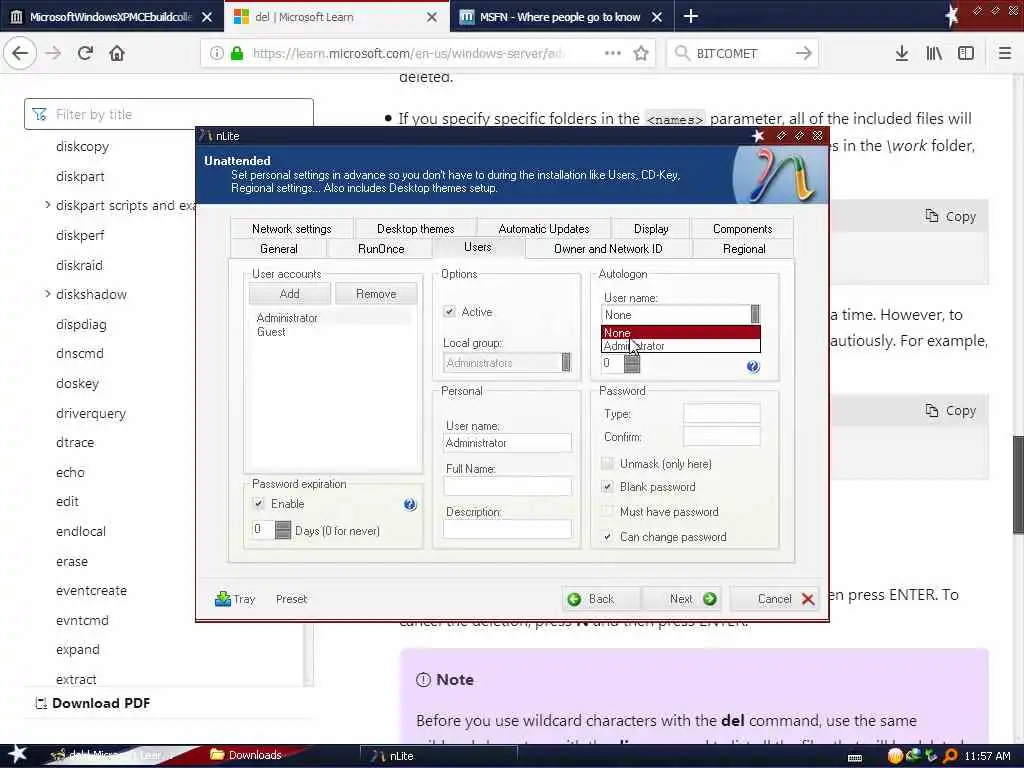Click the magnifier tray icon
The height and width of the screenshot is (768, 1024).
point(950,756)
